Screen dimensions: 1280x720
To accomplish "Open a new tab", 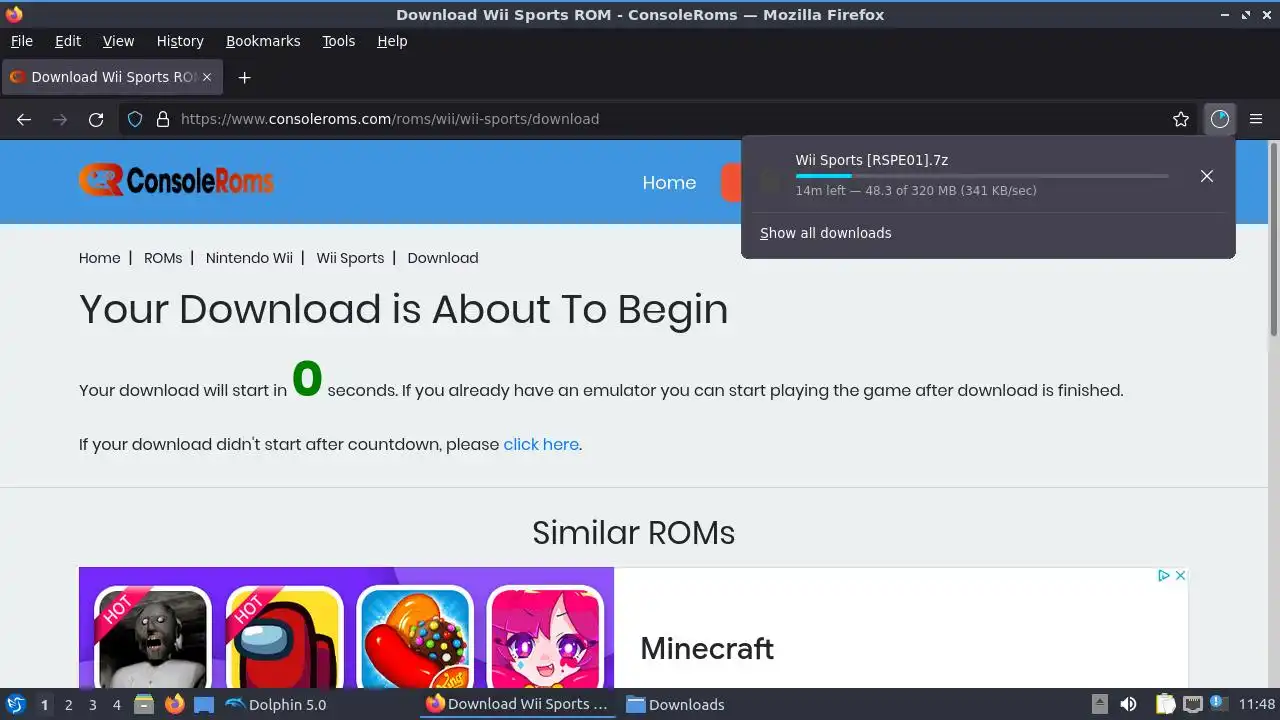I will [x=244, y=77].
